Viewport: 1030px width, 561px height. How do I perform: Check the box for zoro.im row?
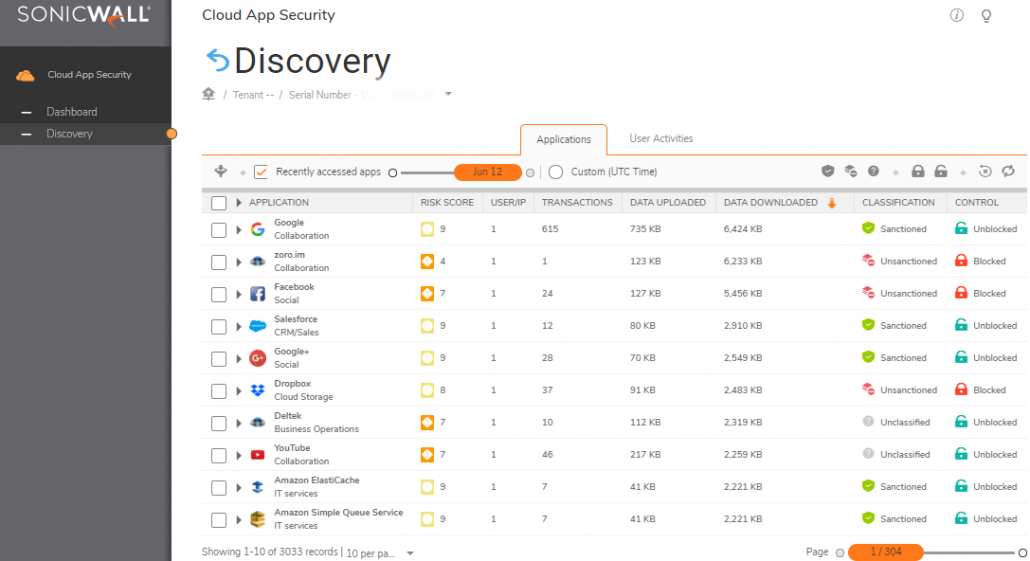pyautogui.click(x=219, y=262)
